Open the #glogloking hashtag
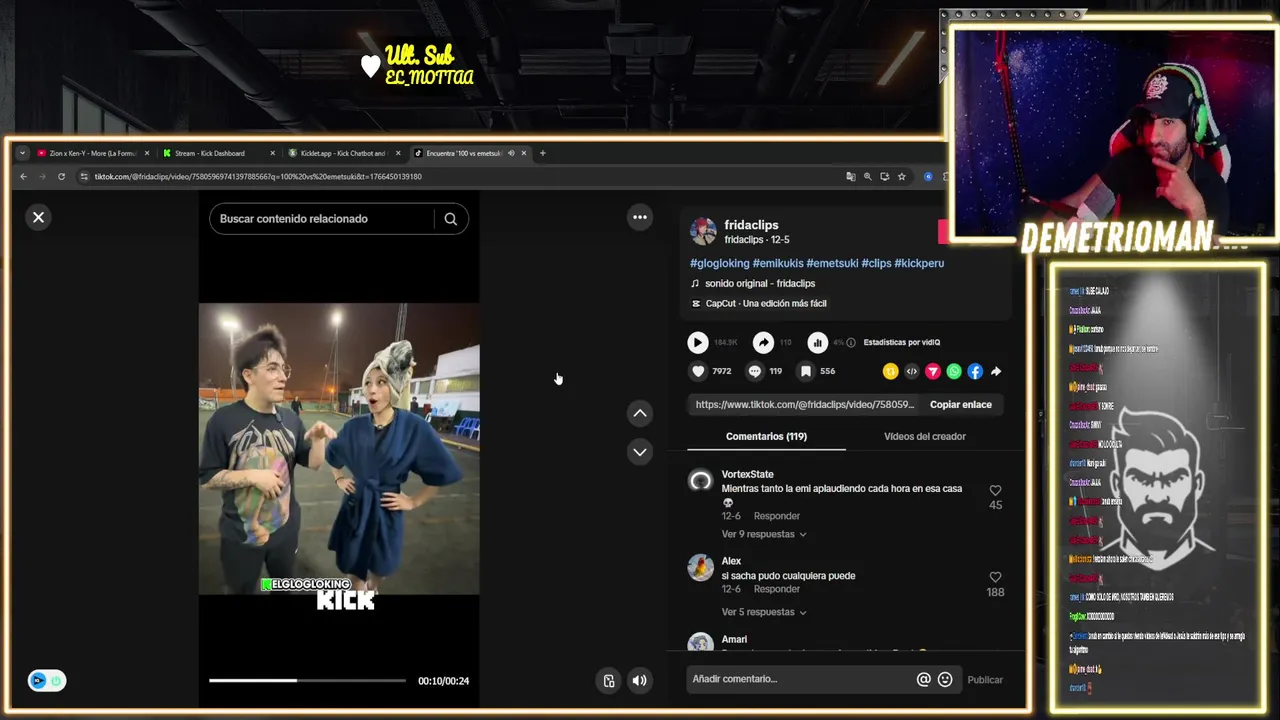This screenshot has height=720, width=1280. [719, 263]
